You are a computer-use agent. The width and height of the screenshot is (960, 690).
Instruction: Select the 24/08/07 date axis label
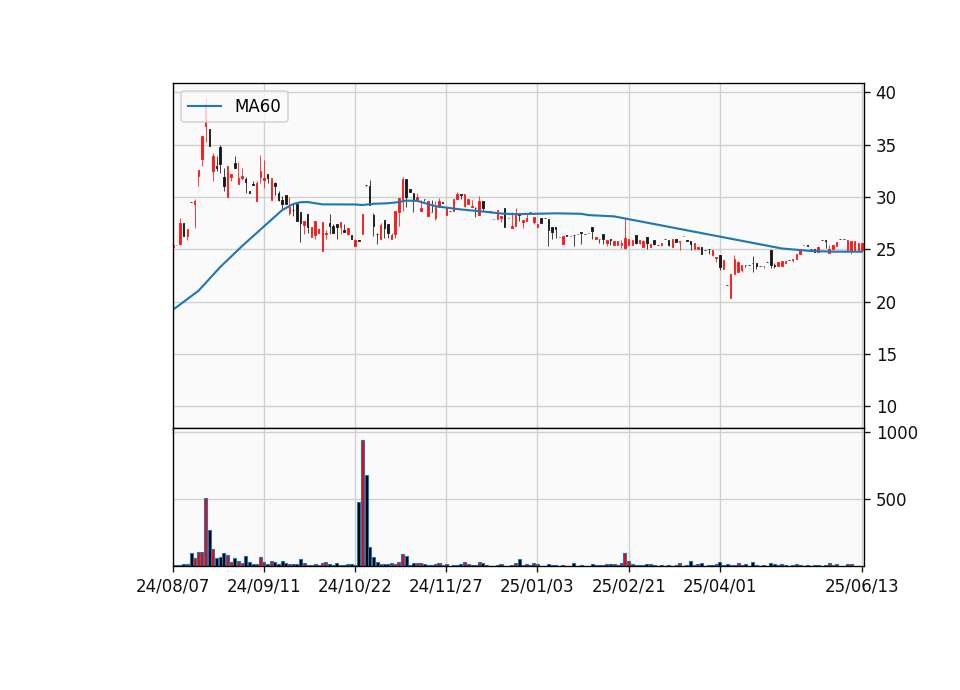173,586
